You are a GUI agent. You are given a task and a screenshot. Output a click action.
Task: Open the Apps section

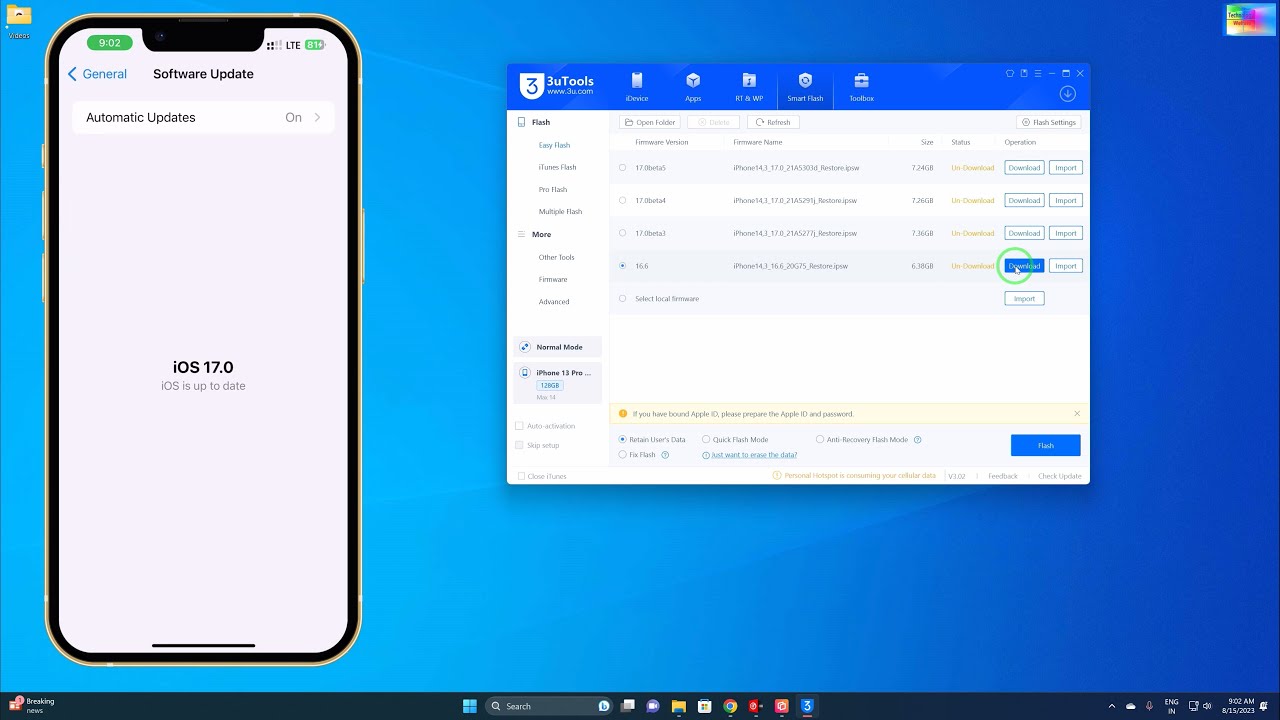pos(693,87)
